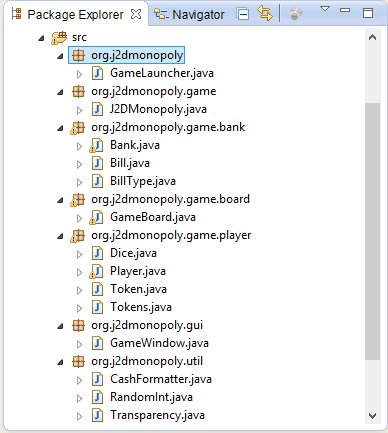The height and width of the screenshot is (433, 388).
Task: Click the GameWindow.java file icon
Action: tap(97, 343)
